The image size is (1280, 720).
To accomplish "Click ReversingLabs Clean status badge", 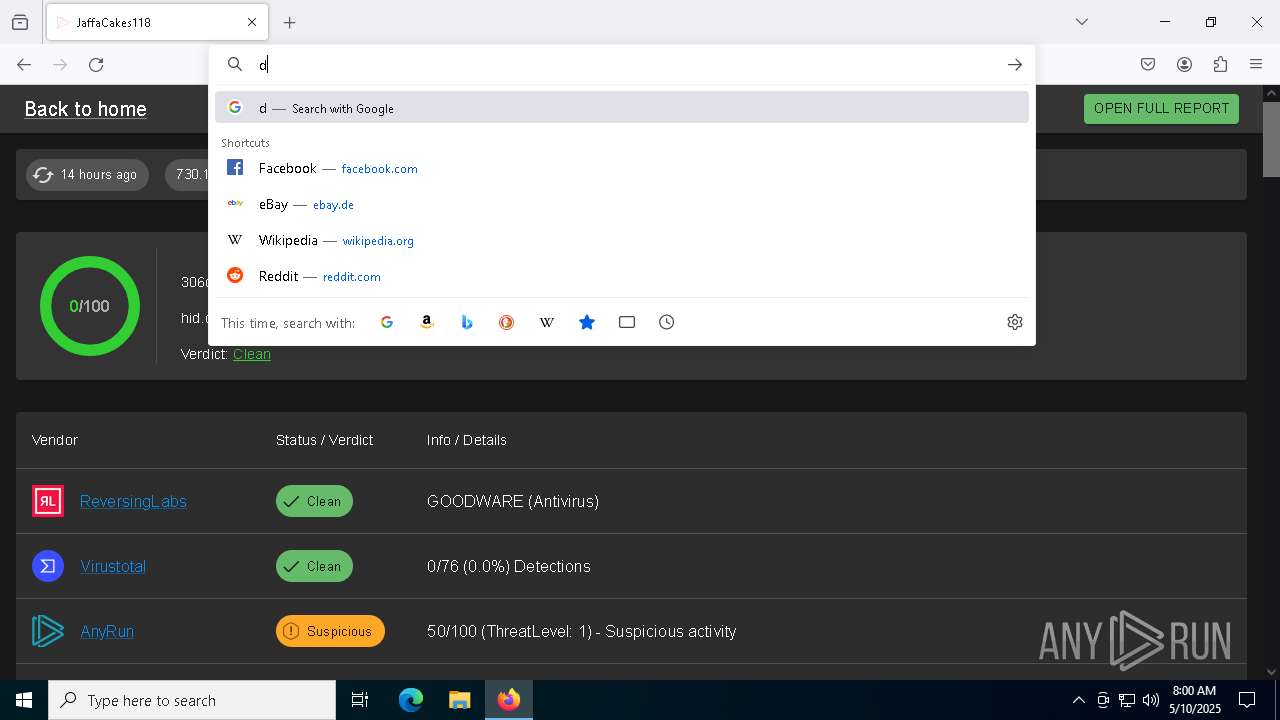I will tap(314, 501).
